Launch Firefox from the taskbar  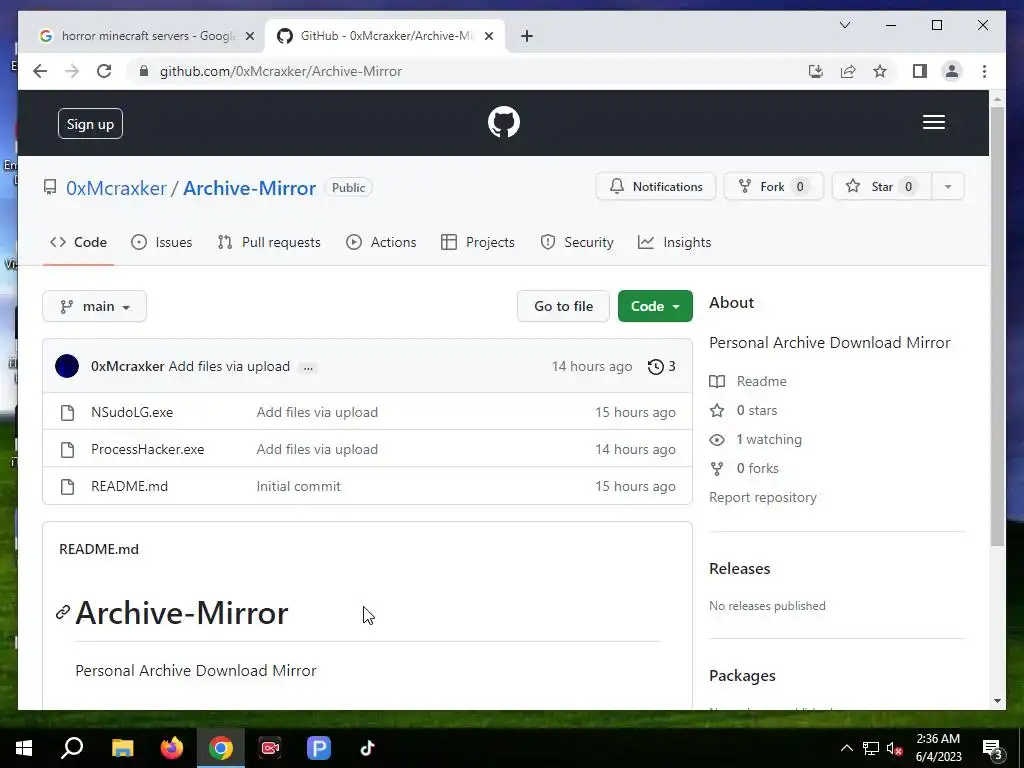coord(172,748)
